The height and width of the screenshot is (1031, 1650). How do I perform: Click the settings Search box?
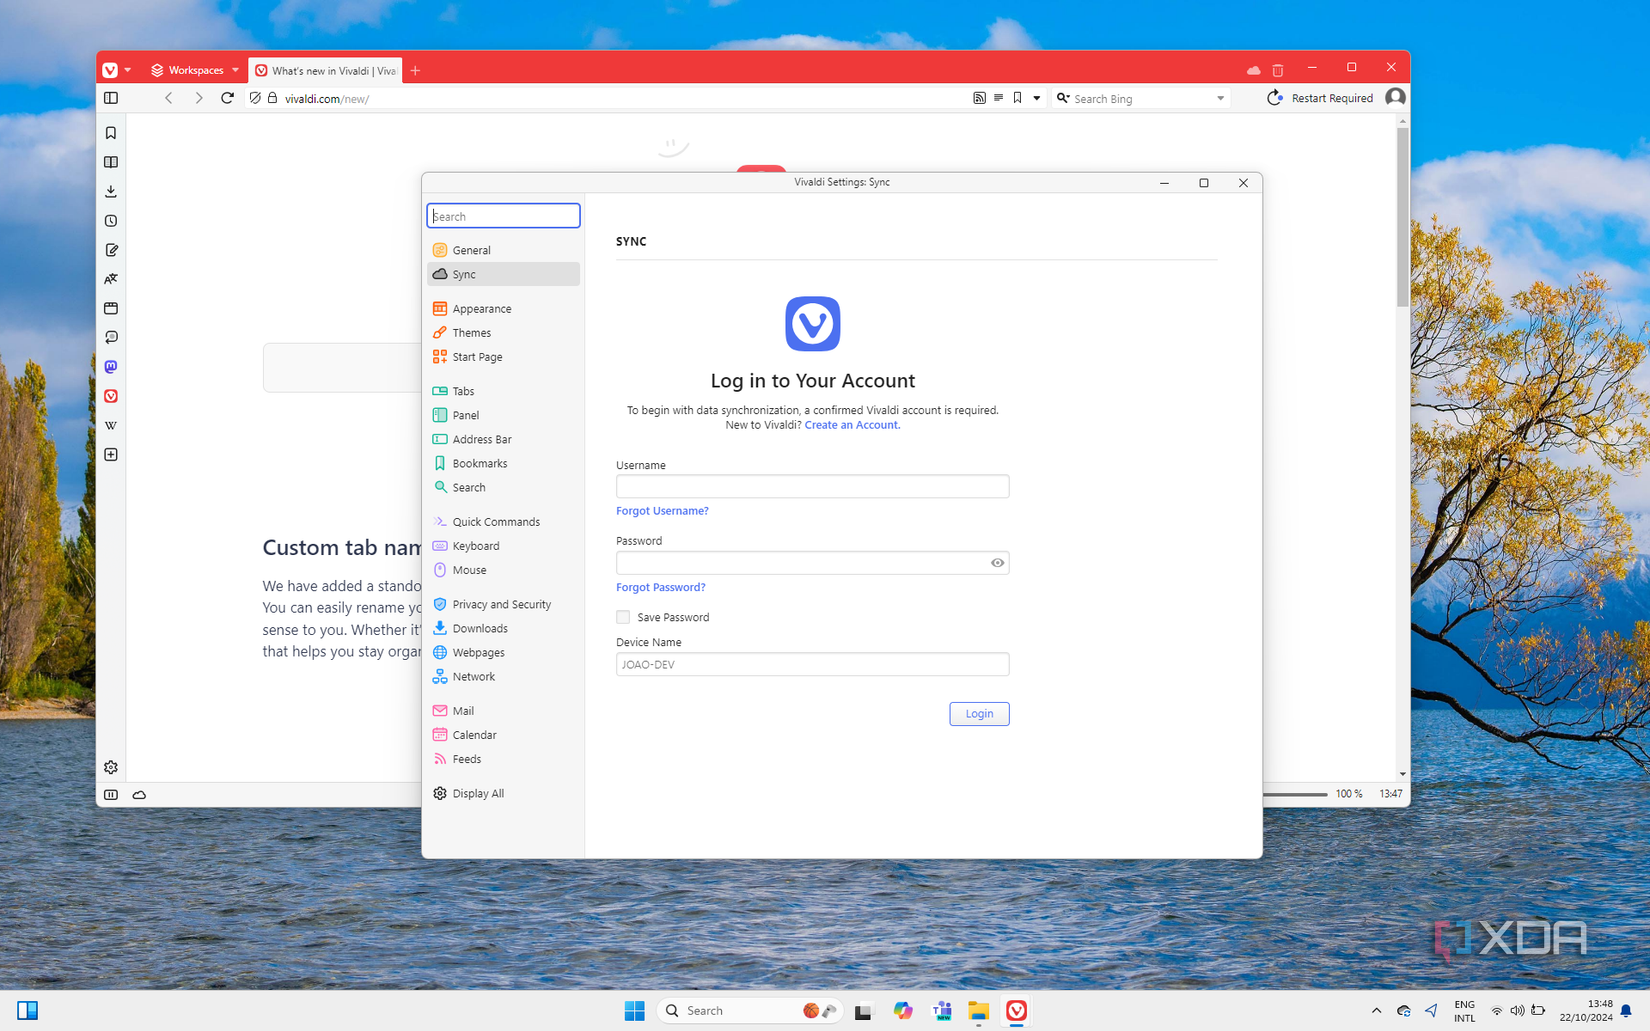point(503,216)
